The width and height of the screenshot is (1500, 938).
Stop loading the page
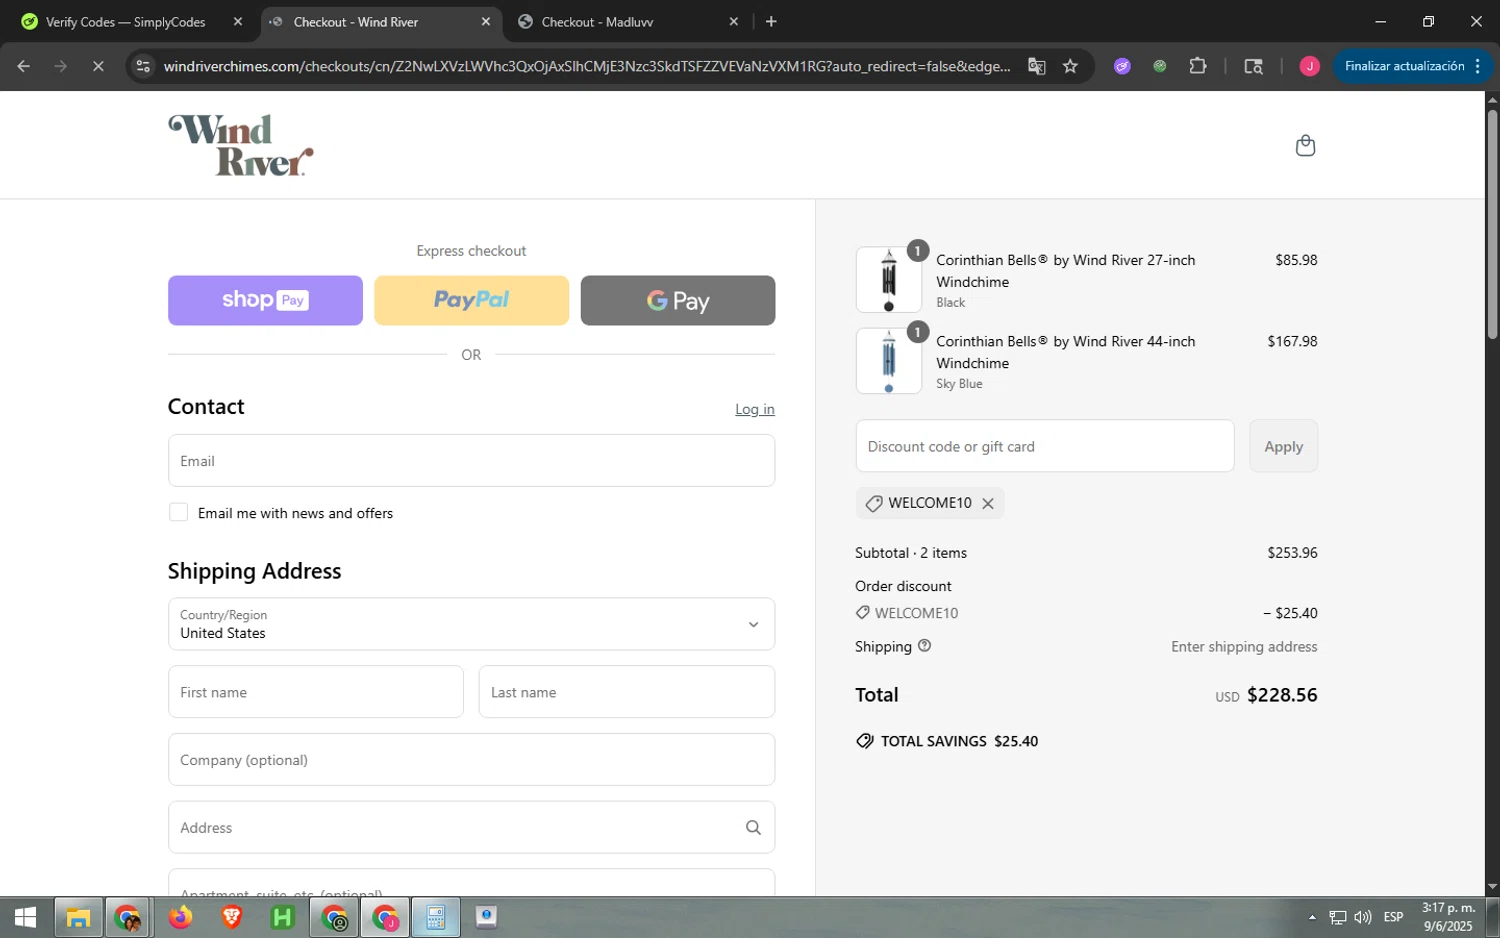click(98, 66)
